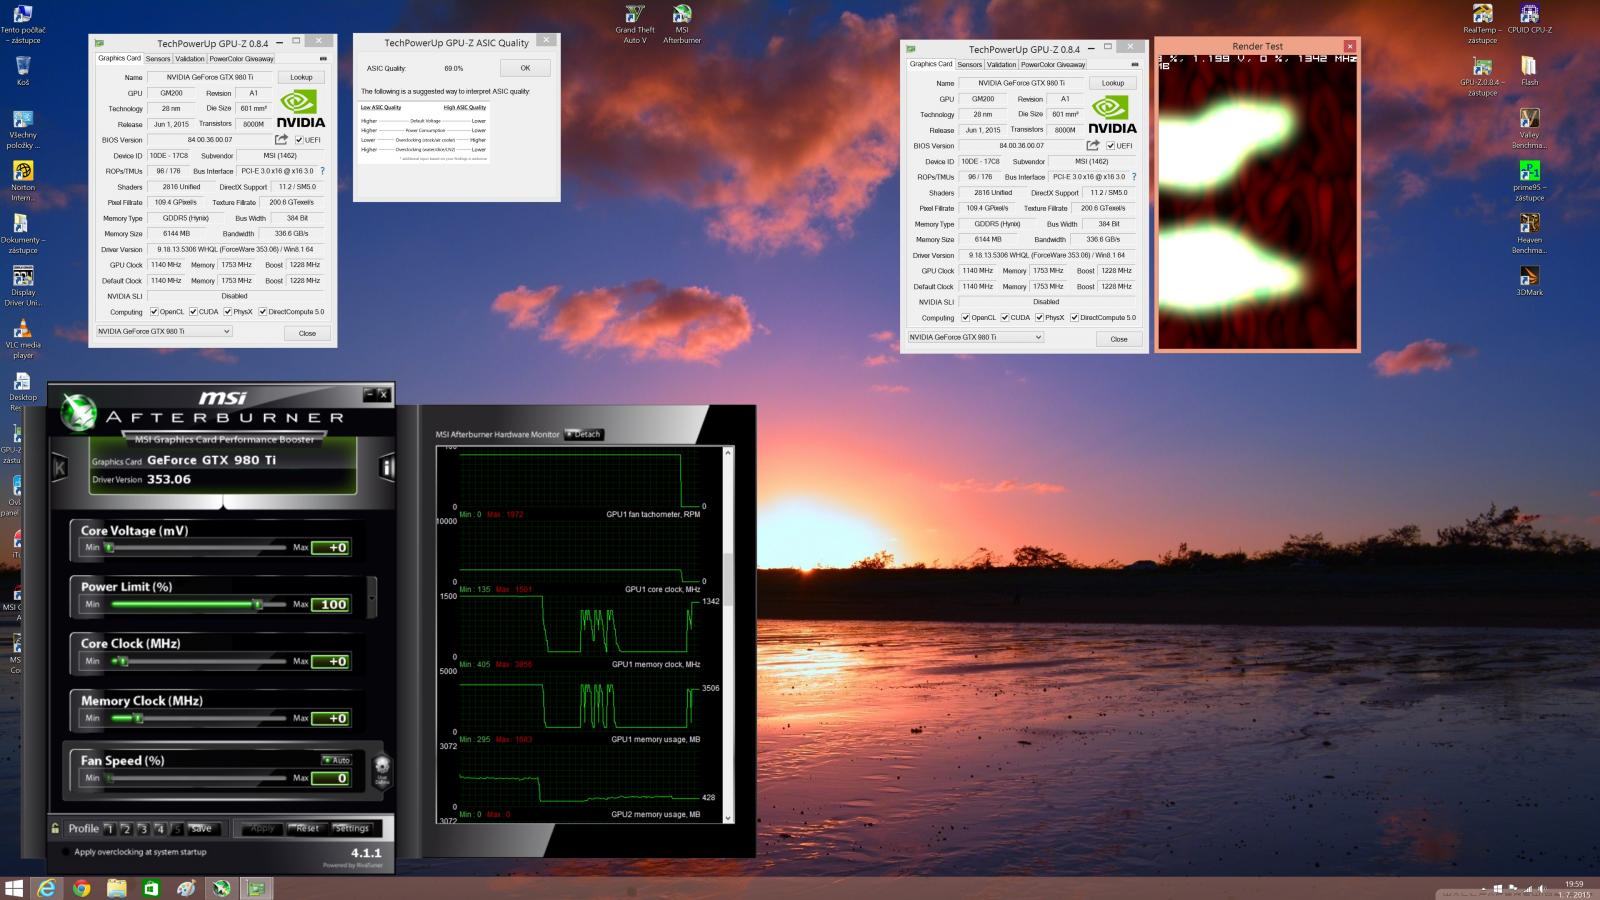The image size is (1600, 900).
Task: Open Validation tab in GPU-Z beside ASIC dialog
Action: tap(189, 59)
